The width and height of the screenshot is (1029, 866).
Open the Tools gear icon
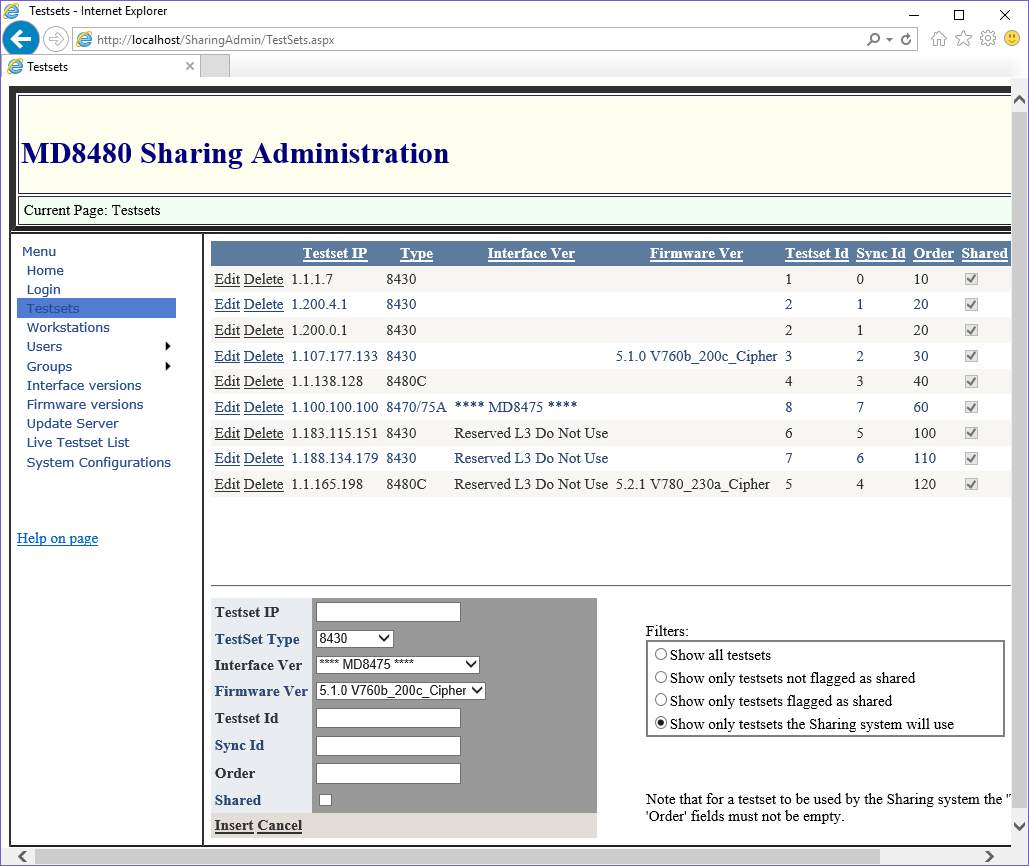[988, 39]
